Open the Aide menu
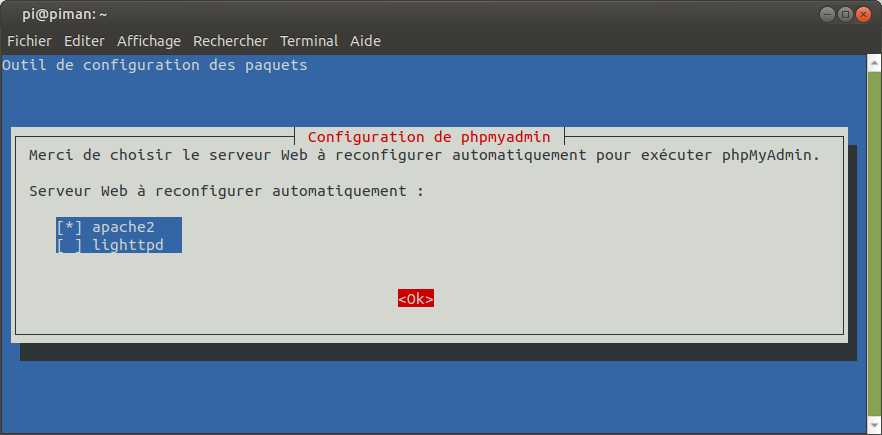 [366, 41]
